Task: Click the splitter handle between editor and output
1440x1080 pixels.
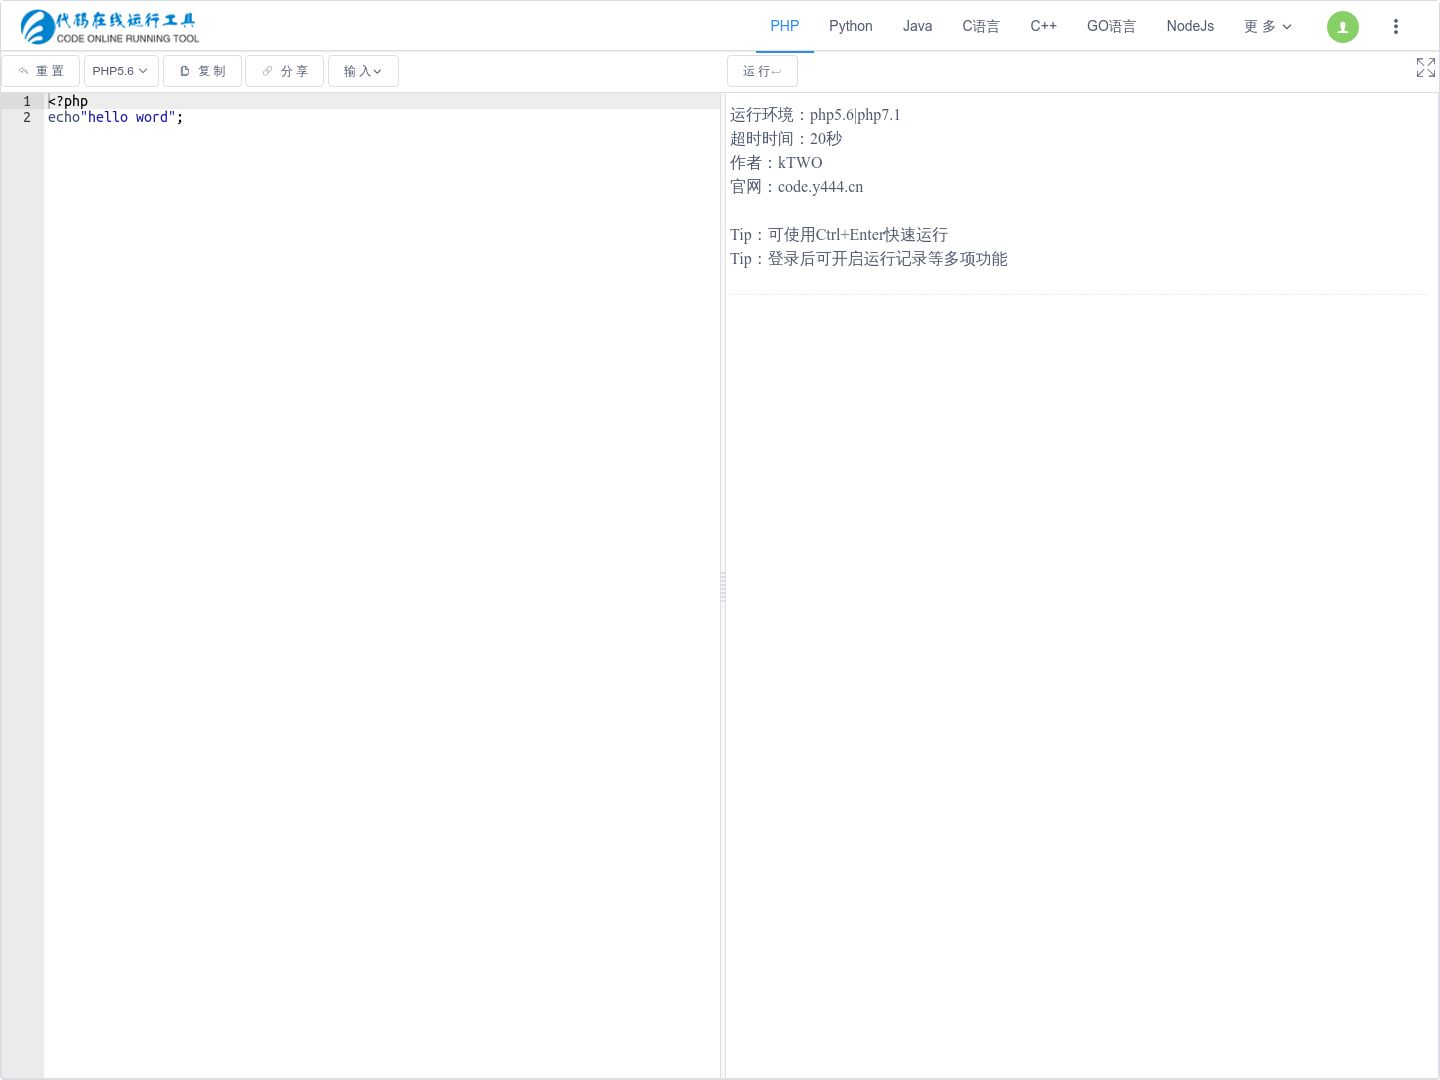Action: pyautogui.click(x=723, y=586)
